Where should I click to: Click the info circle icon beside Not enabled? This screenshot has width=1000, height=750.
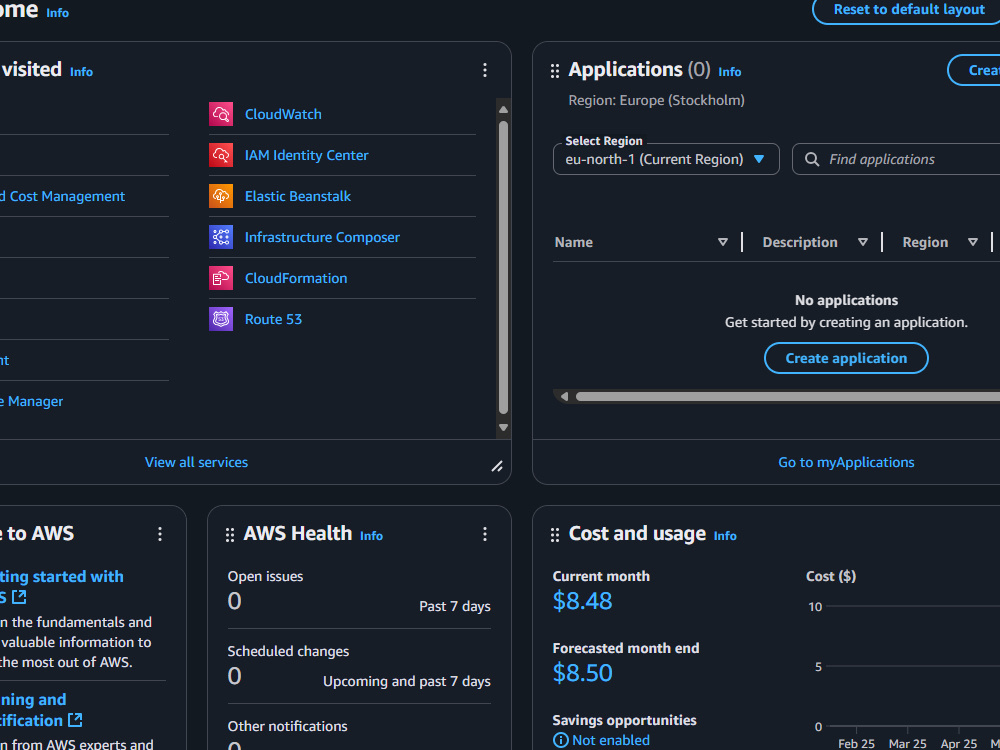[561, 740]
